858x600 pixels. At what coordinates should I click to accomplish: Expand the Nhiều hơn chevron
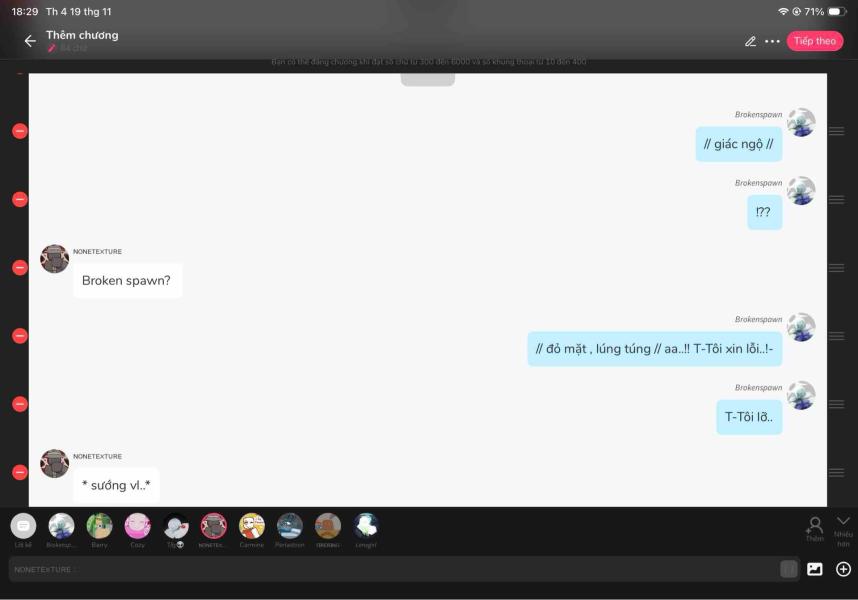coord(843,521)
